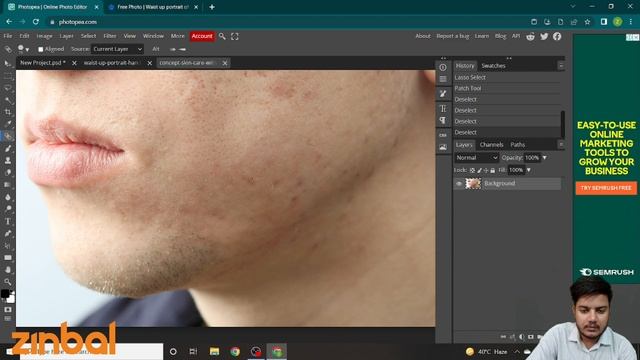Image resolution: width=640 pixels, height=360 pixels.
Task: Click the red Account button
Action: coord(202,36)
